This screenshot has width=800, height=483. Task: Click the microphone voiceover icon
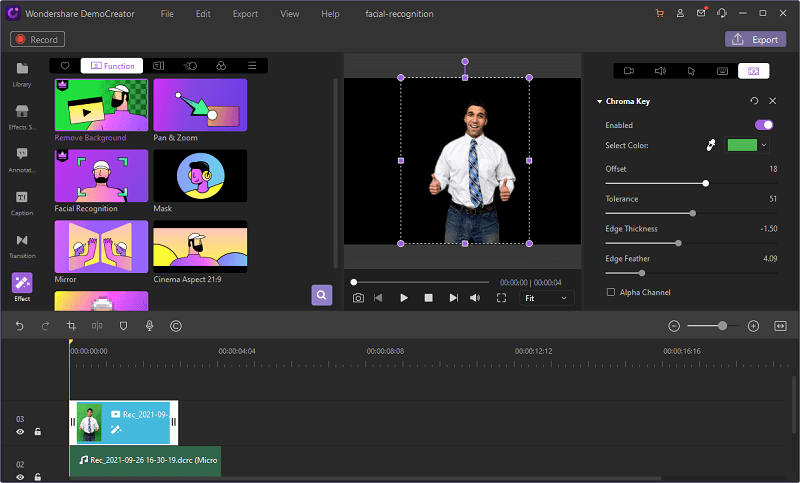[149, 326]
